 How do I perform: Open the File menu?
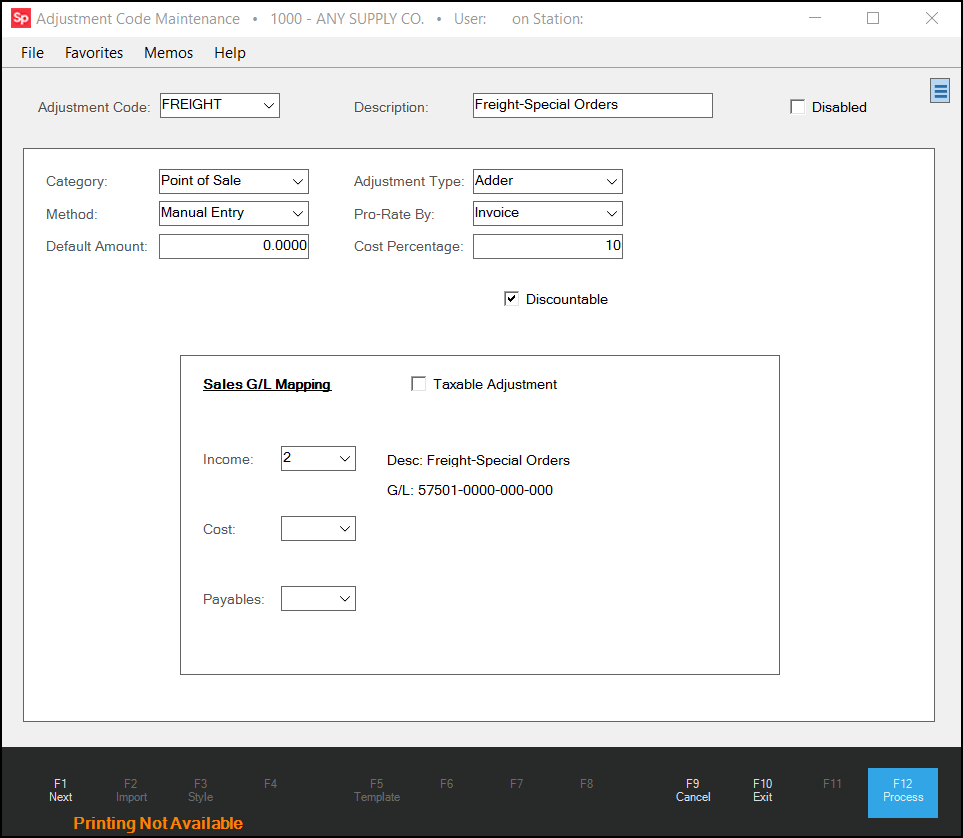click(33, 53)
